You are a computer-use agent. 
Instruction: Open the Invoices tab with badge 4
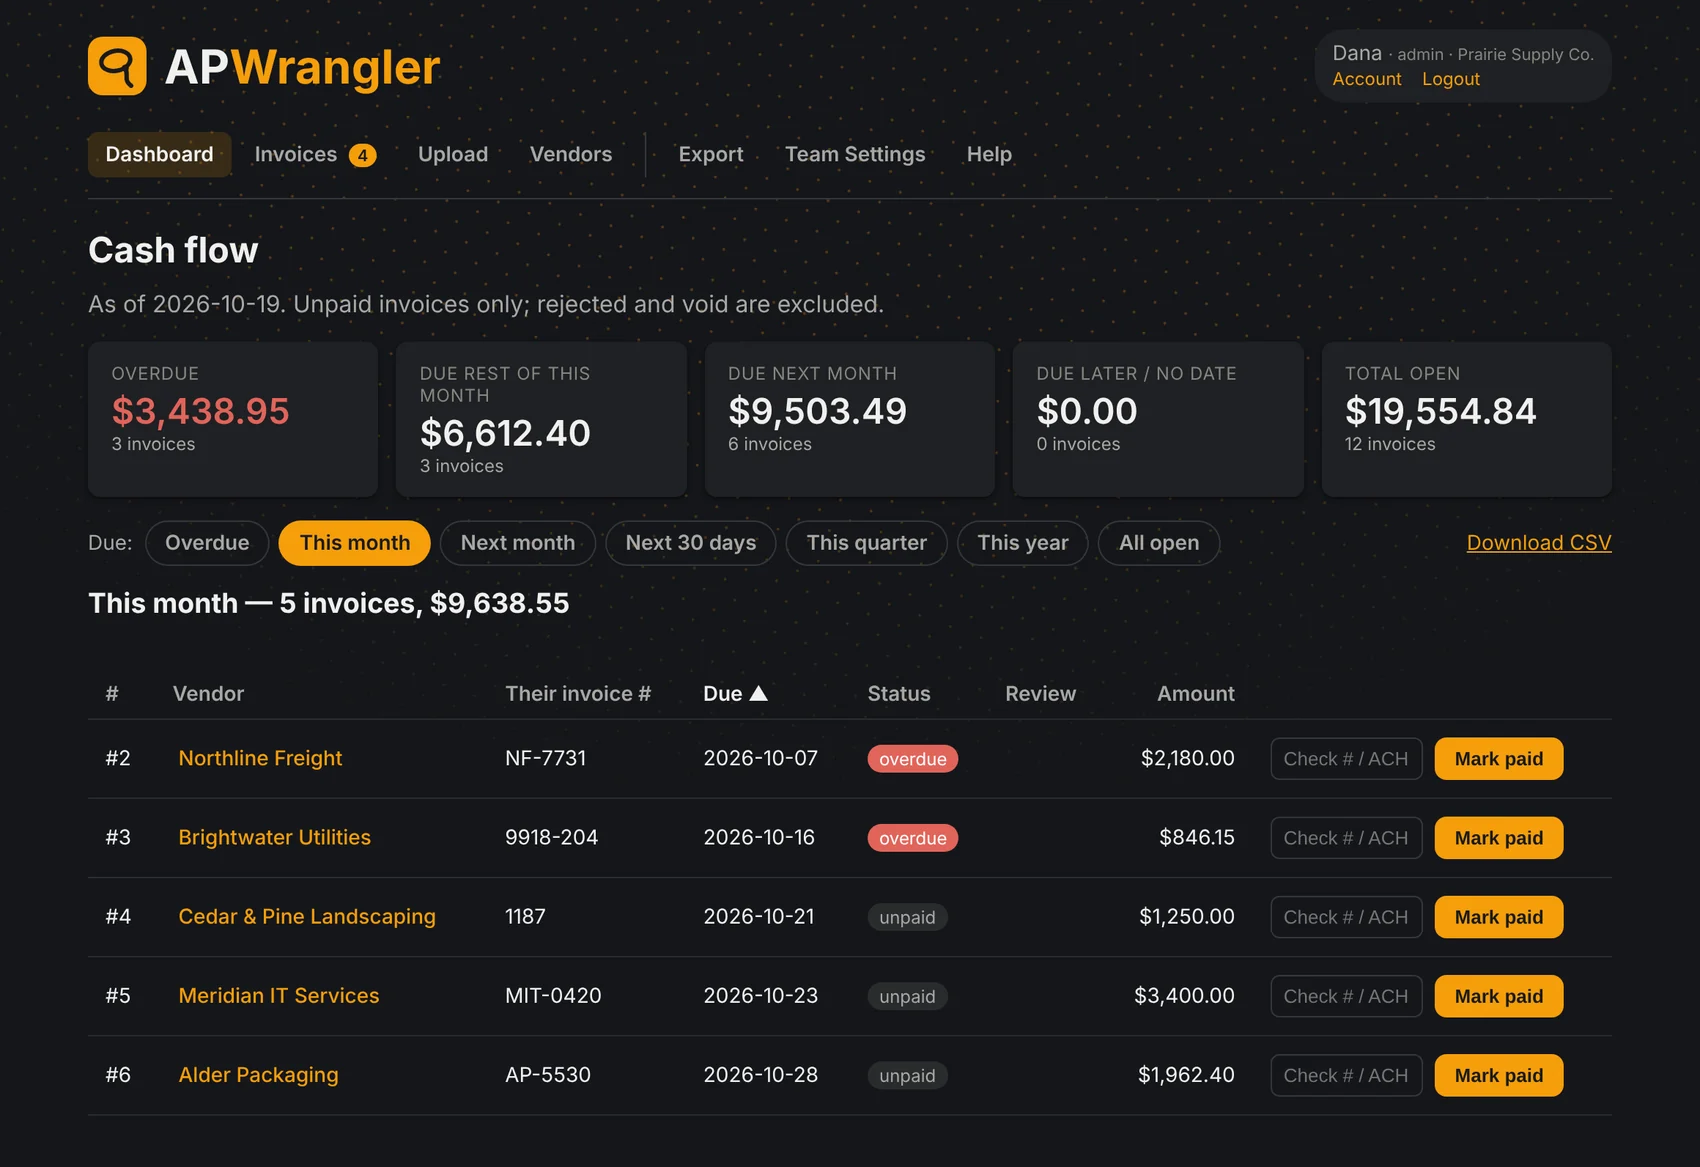coord(315,154)
